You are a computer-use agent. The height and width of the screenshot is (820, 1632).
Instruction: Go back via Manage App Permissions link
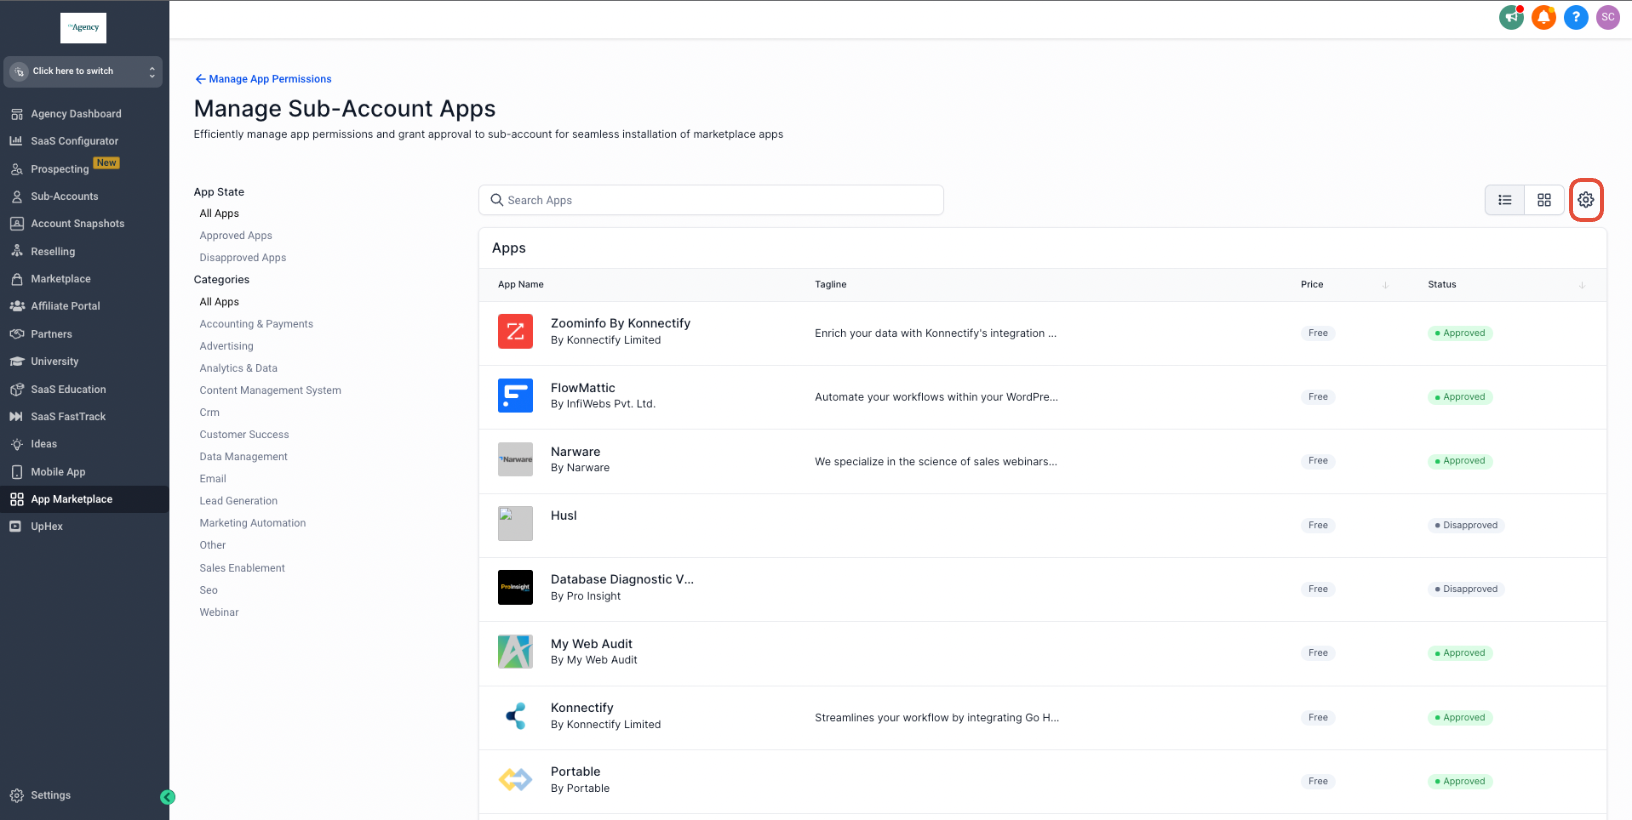pyautogui.click(x=264, y=79)
